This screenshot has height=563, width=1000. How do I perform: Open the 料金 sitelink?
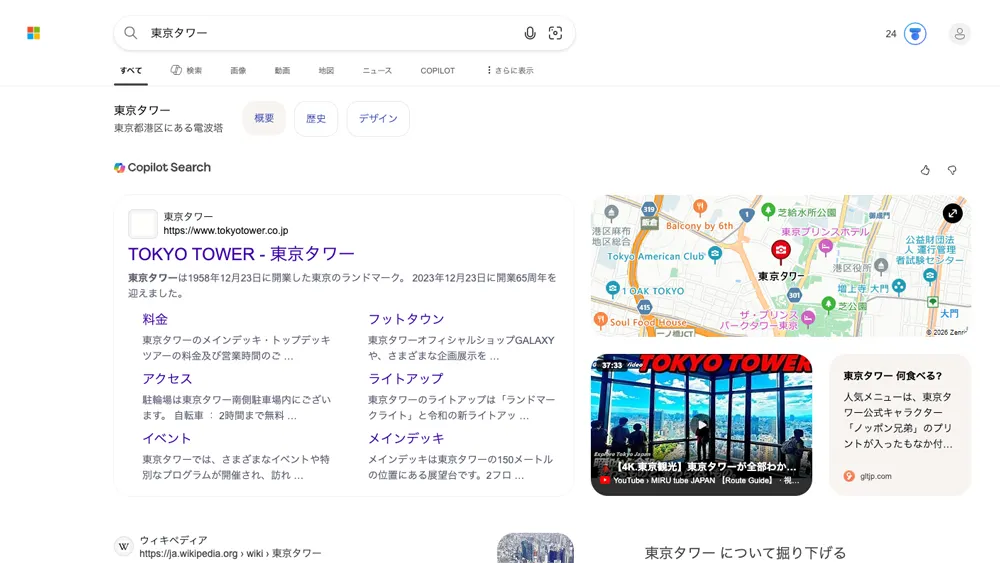coord(155,319)
